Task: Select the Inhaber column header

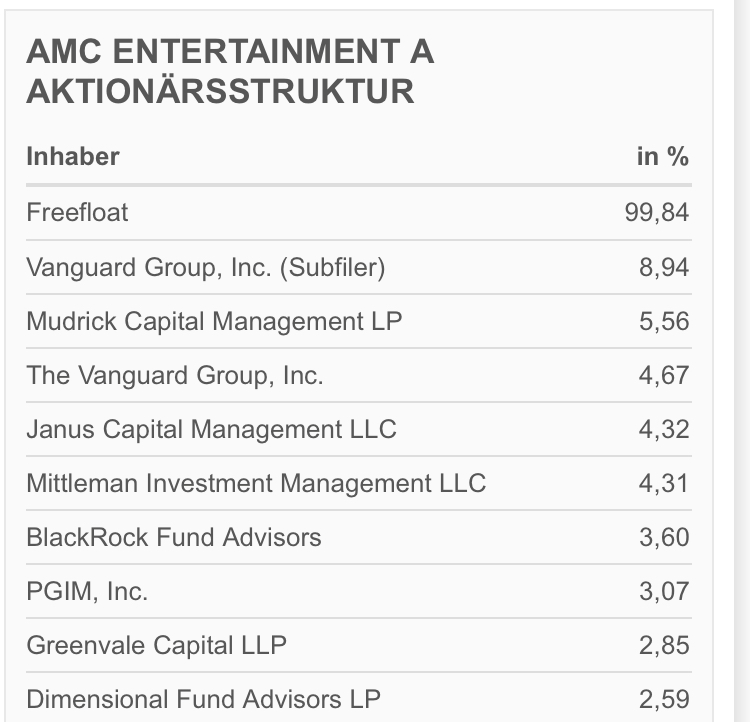Action: 73,157
